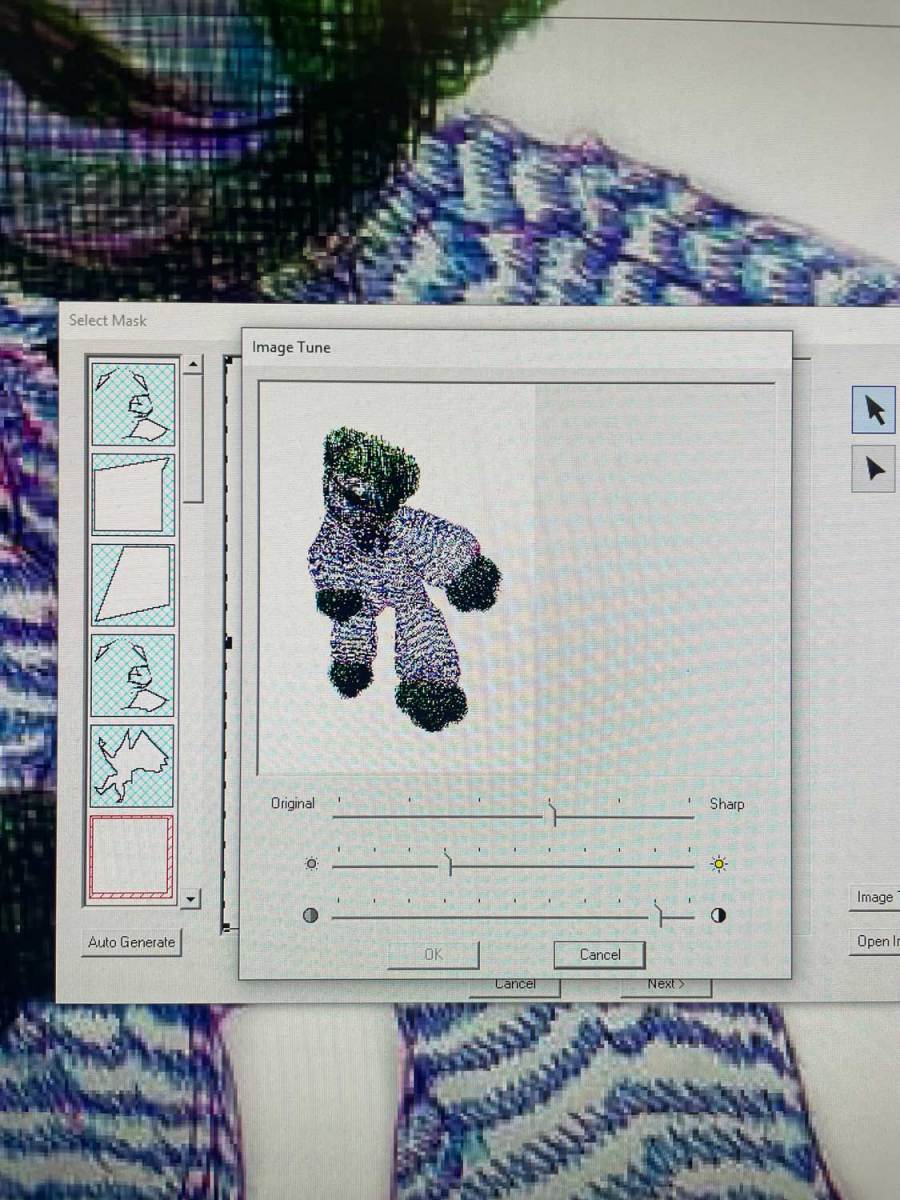Click the contrast slider handle
The height and width of the screenshot is (1200, 900).
(x=659, y=913)
